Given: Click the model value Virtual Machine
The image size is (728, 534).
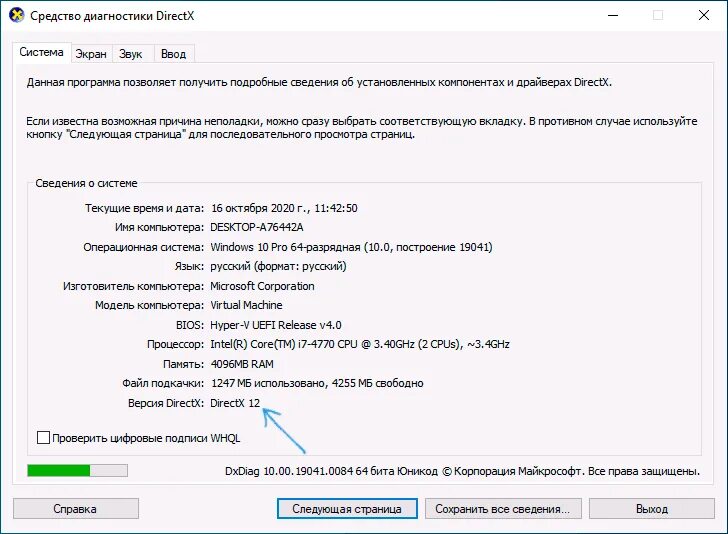Looking at the screenshot, I should (247, 305).
